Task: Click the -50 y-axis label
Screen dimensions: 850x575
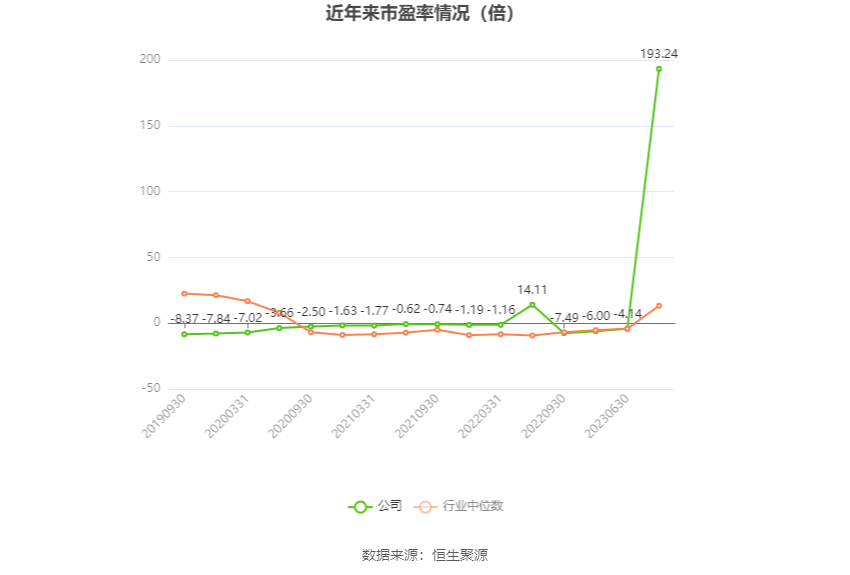Action: tap(152, 388)
